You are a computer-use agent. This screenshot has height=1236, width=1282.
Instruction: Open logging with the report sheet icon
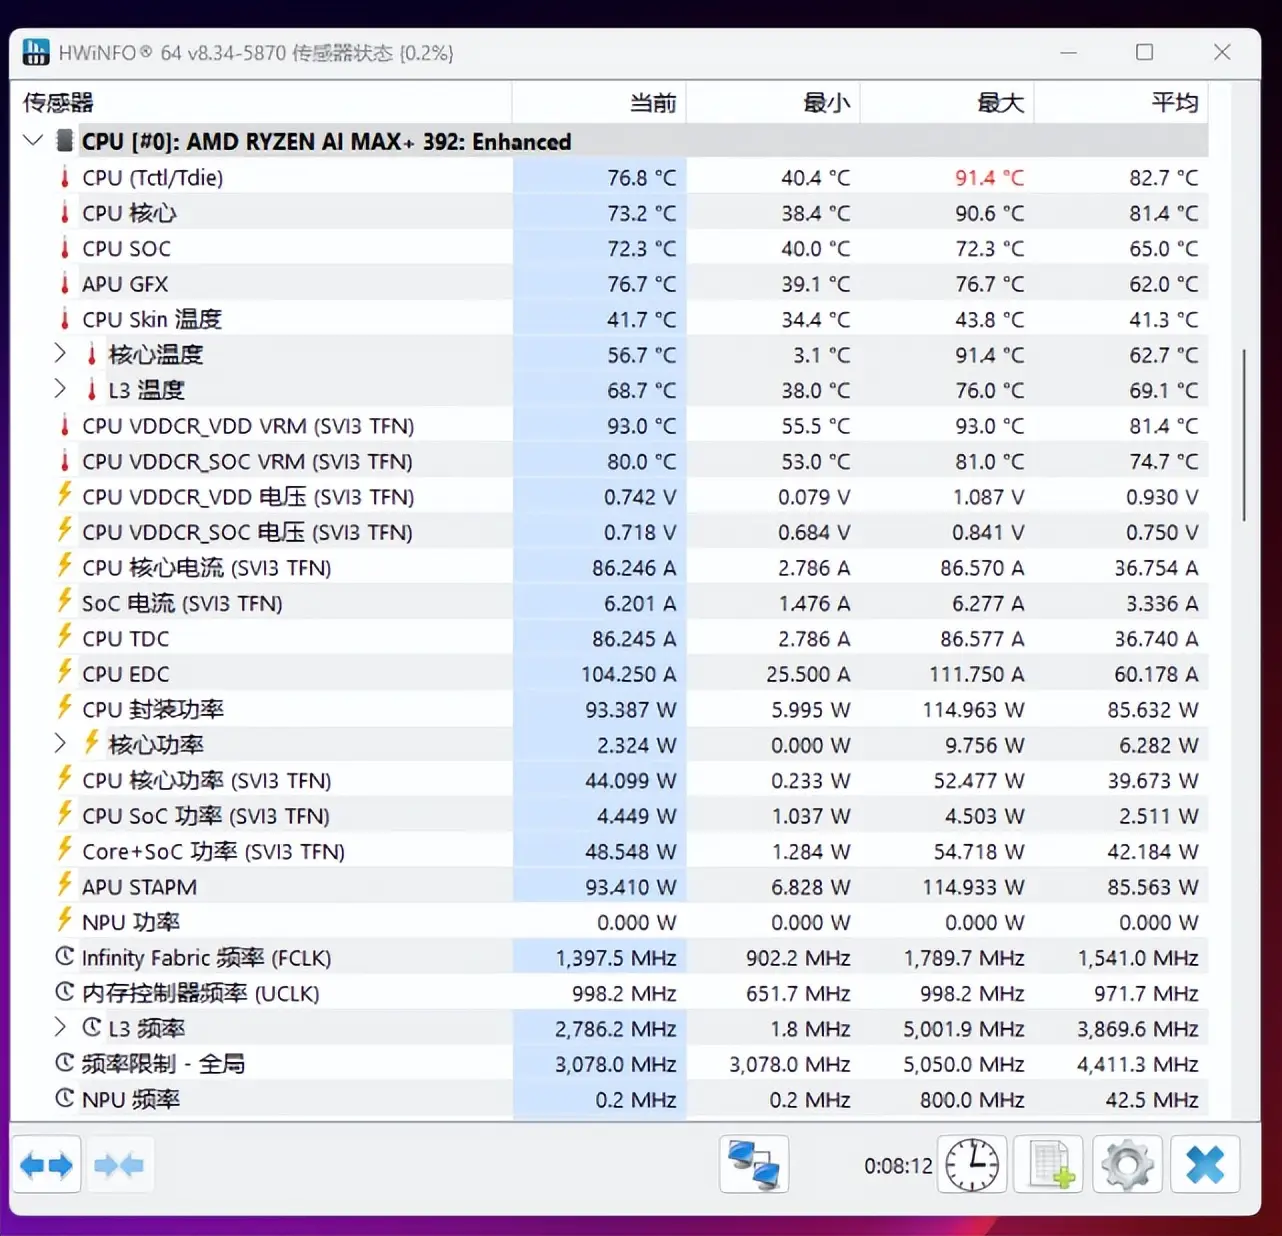click(1048, 1164)
